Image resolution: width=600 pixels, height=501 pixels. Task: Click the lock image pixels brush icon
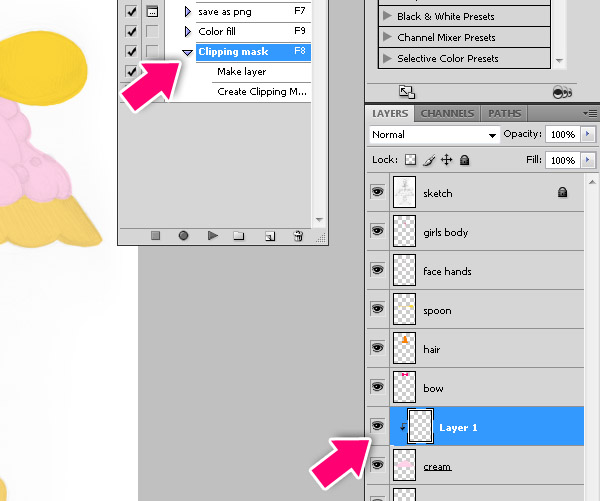pos(428,160)
